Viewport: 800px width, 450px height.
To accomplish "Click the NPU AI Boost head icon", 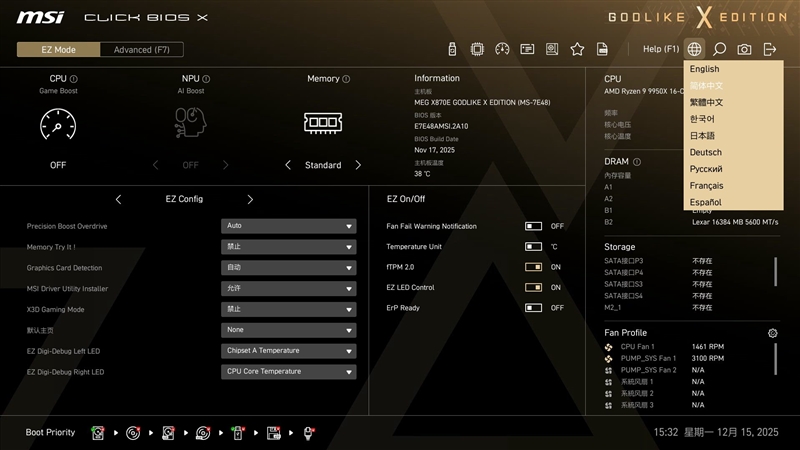I will point(190,122).
